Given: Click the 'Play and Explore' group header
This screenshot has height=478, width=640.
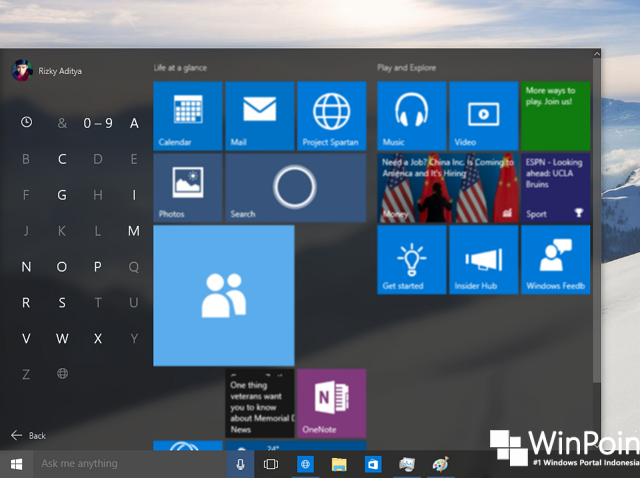Looking at the screenshot, I should (407, 68).
